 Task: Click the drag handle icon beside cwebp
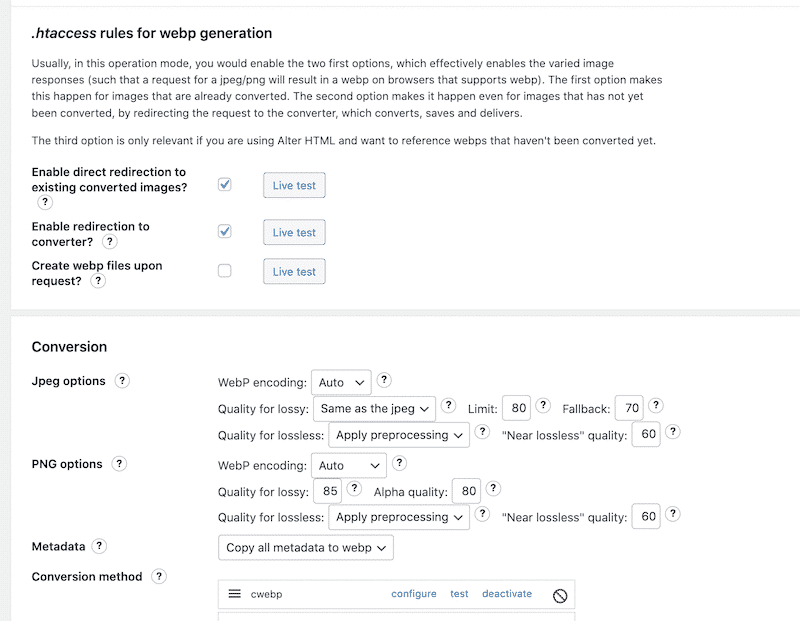click(236, 593)
